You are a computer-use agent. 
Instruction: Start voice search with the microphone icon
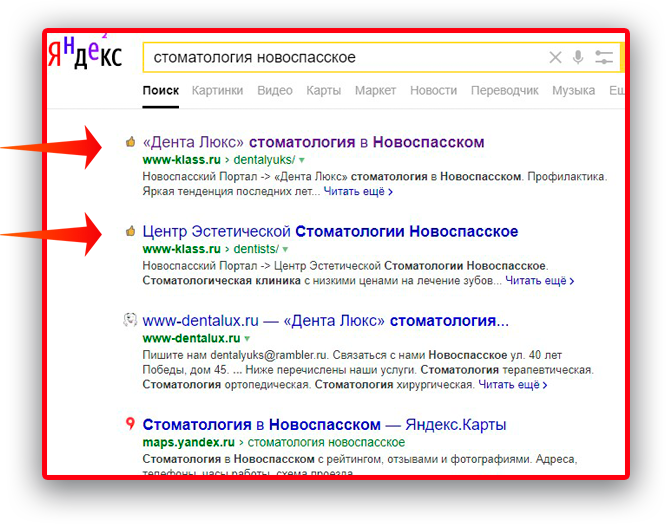(x=578, y=57)
